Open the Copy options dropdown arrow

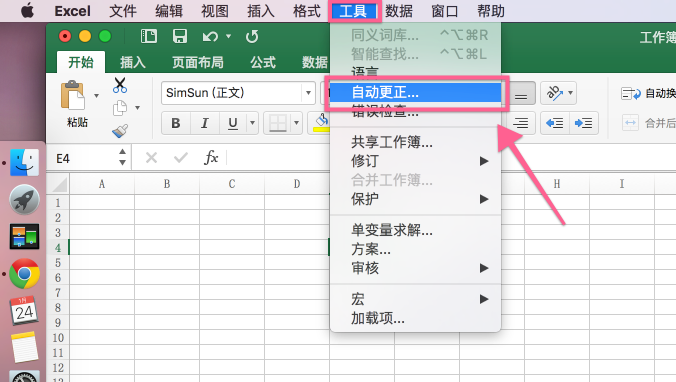pyautogui.click(x=138, y=108)
